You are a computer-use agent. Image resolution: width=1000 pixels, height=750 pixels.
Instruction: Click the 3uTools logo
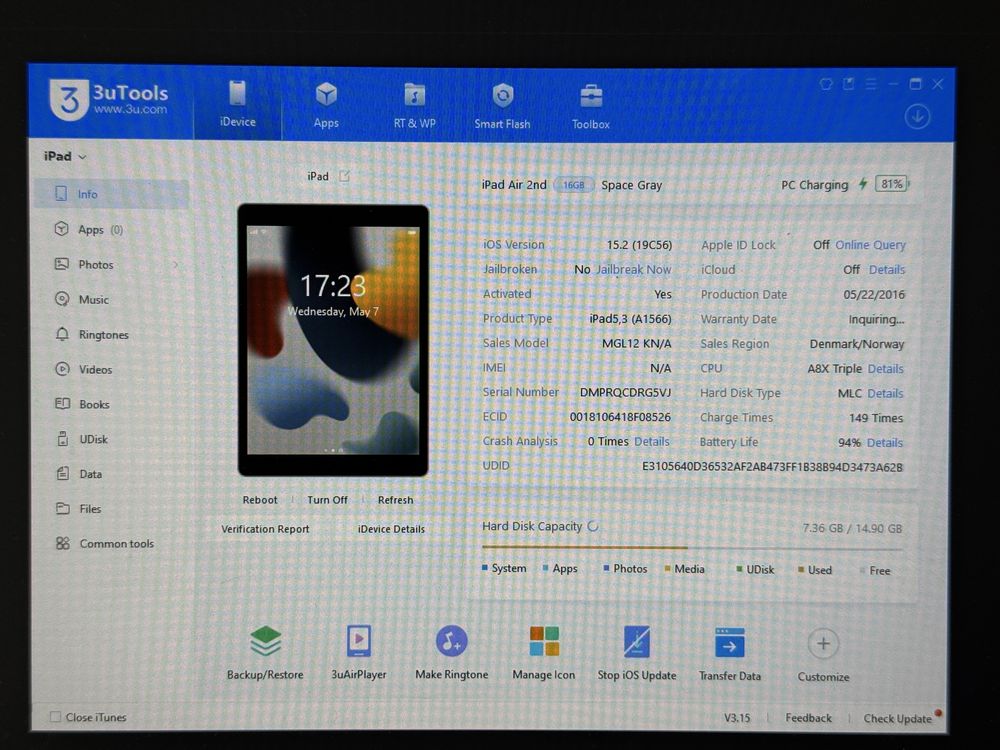click(x=108, y=100)
